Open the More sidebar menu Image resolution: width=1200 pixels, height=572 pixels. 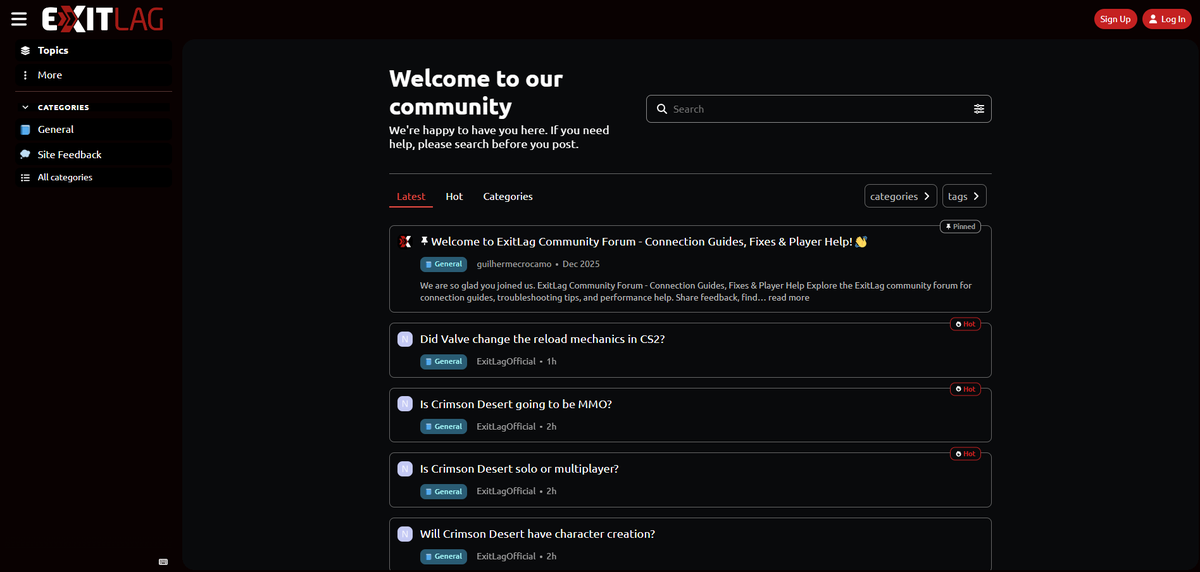pos(94,75)
